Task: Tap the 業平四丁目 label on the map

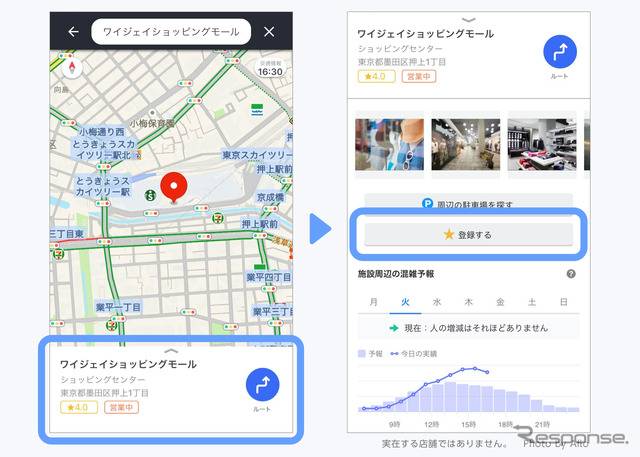Action: [x=268, y=277]
